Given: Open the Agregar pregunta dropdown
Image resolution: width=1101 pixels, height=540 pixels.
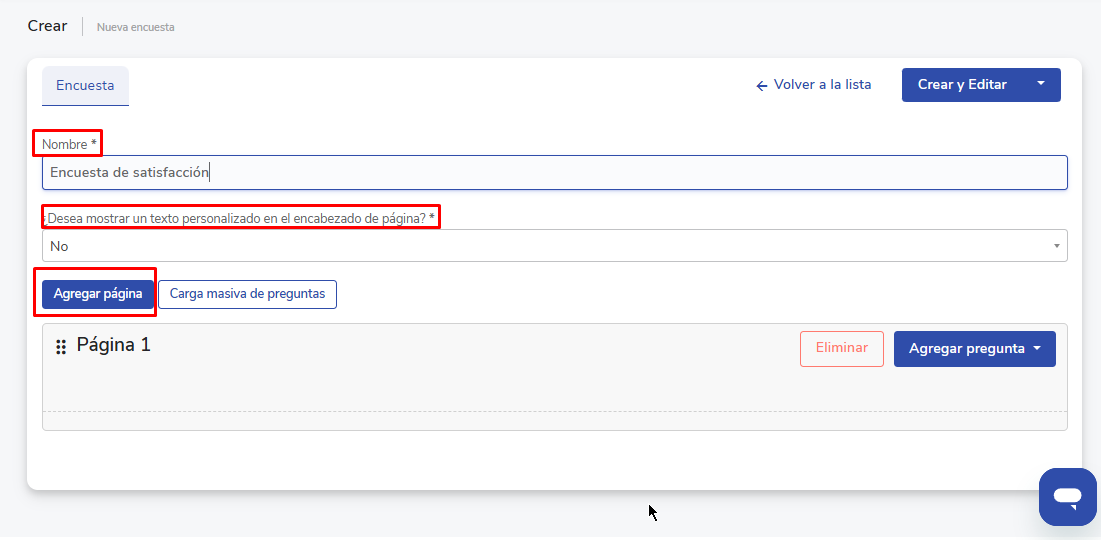Looking at the screenshot, I should 974,349.
